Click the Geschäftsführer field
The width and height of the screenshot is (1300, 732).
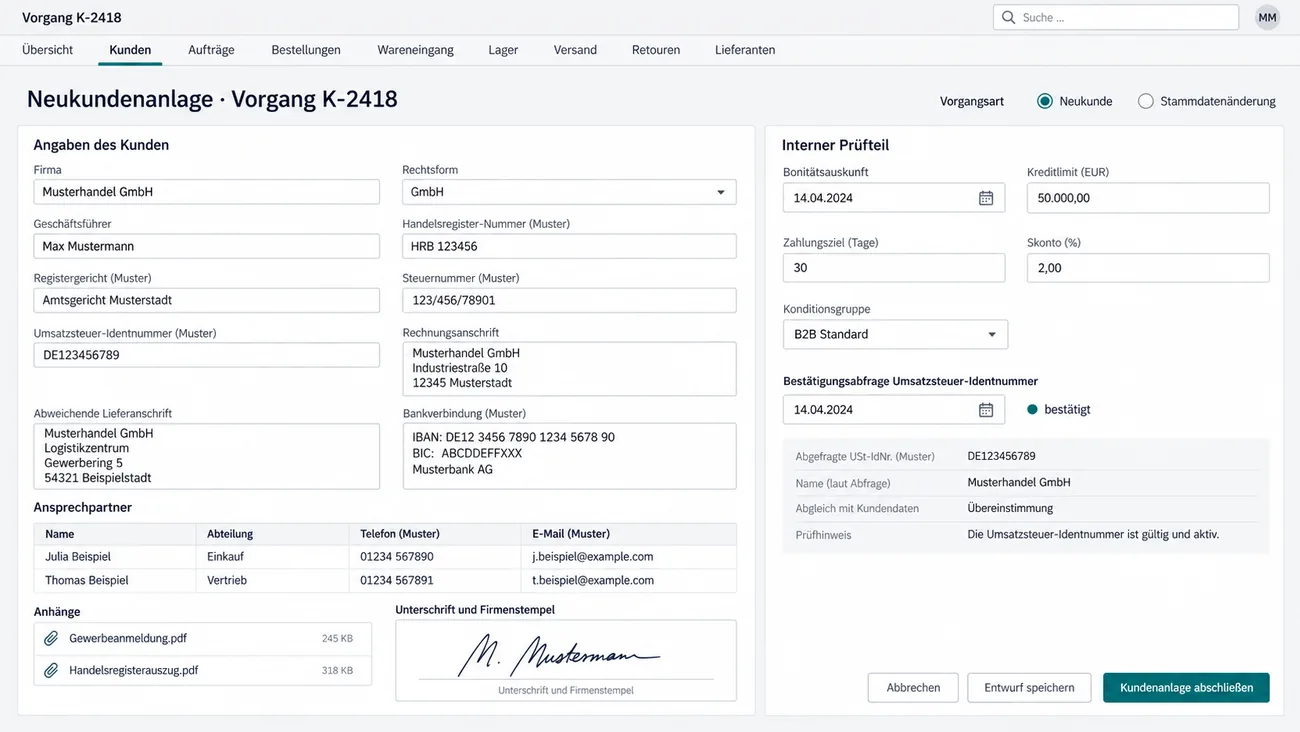coord(206,246)
